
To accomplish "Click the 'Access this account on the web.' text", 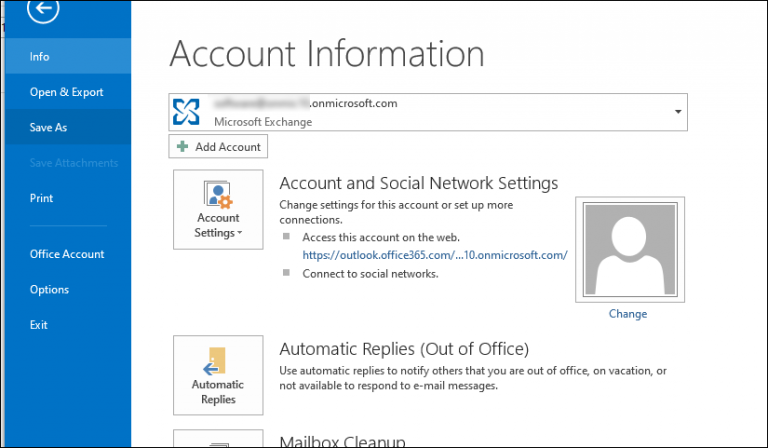I will pyautogui.click(x=381, y=237).
